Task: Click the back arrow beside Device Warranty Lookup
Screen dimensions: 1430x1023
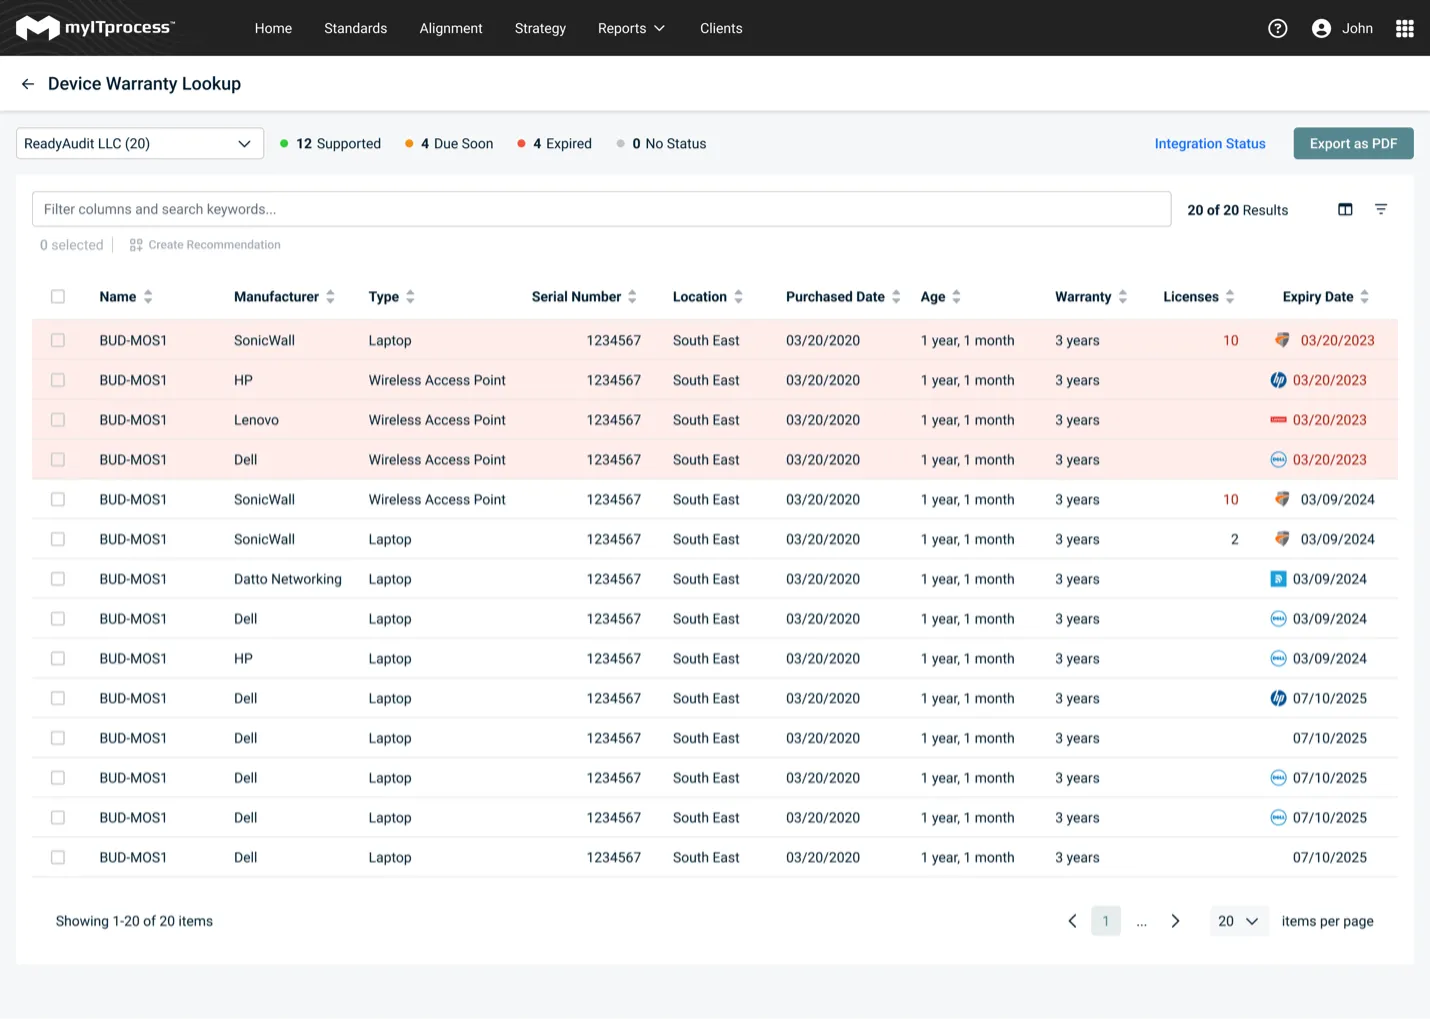Action: (28, 84)
